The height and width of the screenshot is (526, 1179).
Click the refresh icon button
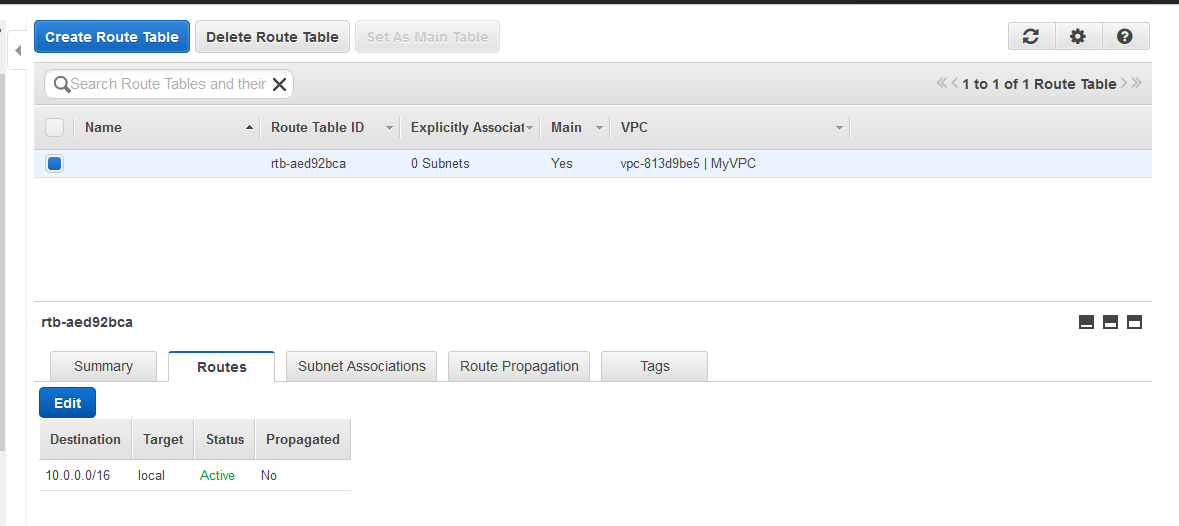click(1031, 36)
